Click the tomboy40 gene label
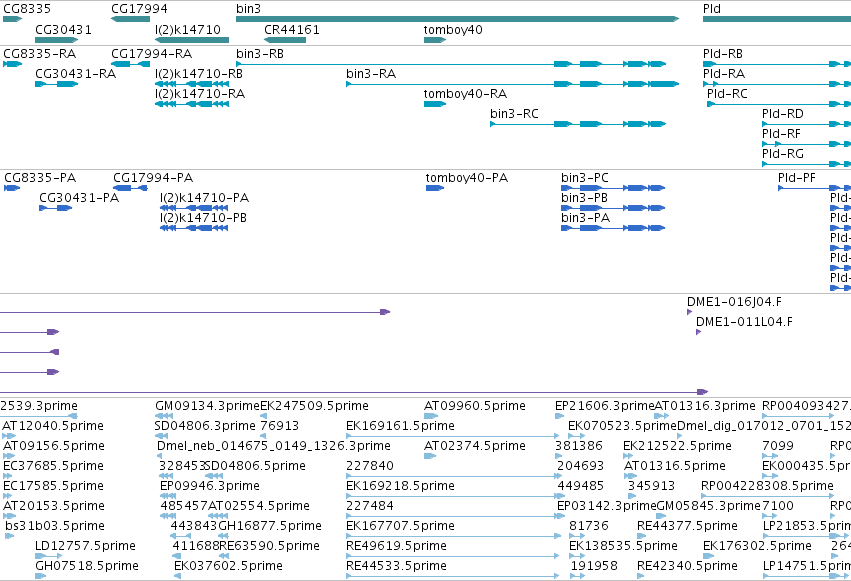 (453, 29)
